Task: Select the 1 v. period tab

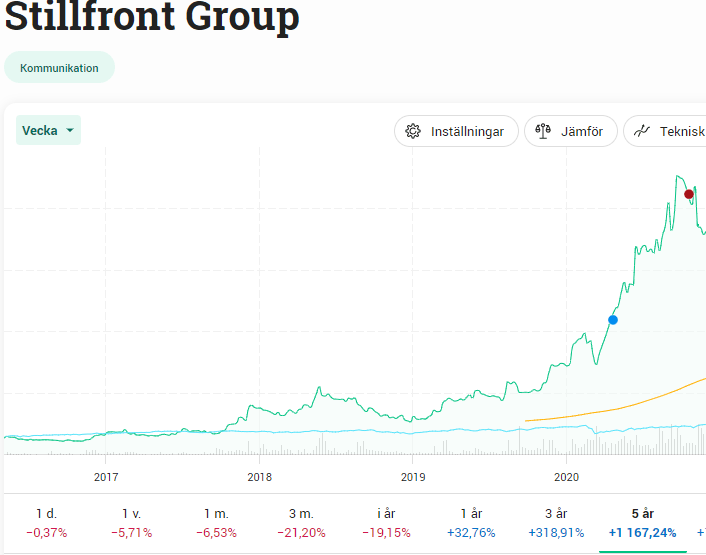Action: [132, 522]
